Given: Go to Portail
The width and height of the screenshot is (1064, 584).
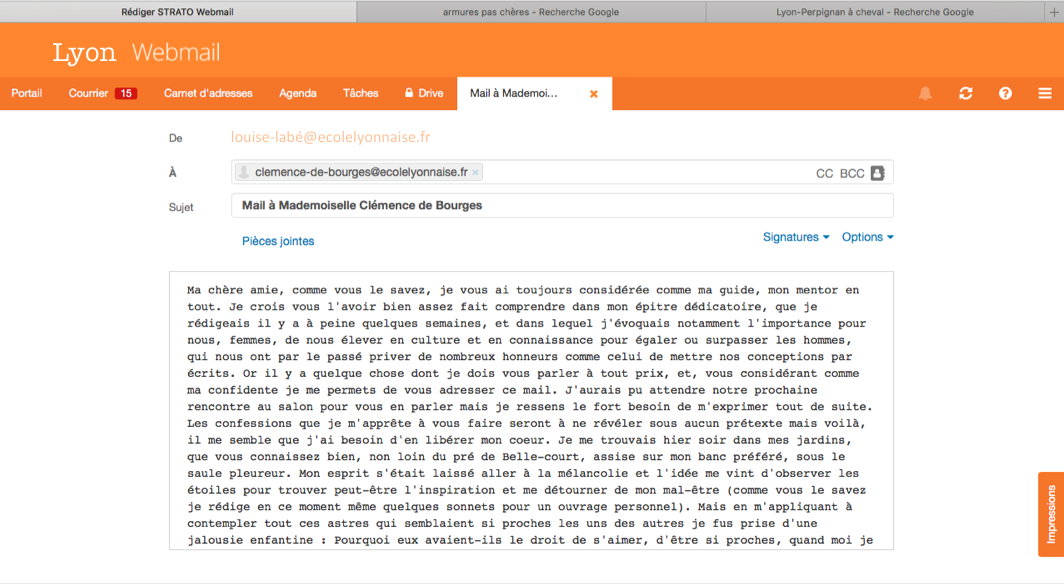Looking at the screenshot, I should coord(26,94).
